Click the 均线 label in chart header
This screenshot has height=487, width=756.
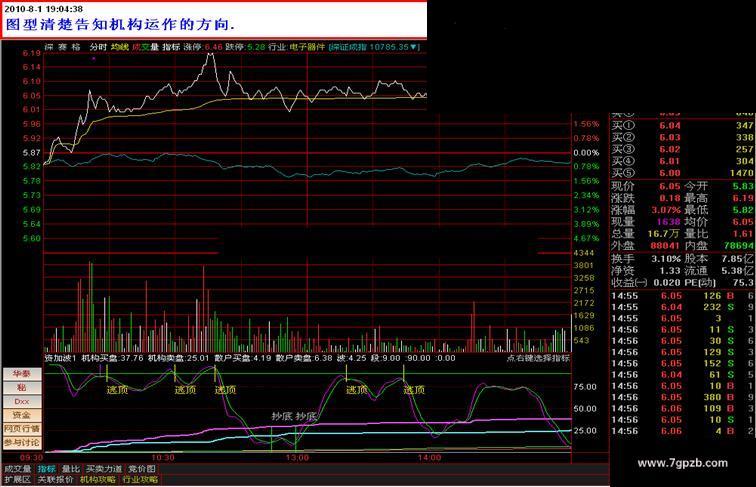[x=120, y=47]
